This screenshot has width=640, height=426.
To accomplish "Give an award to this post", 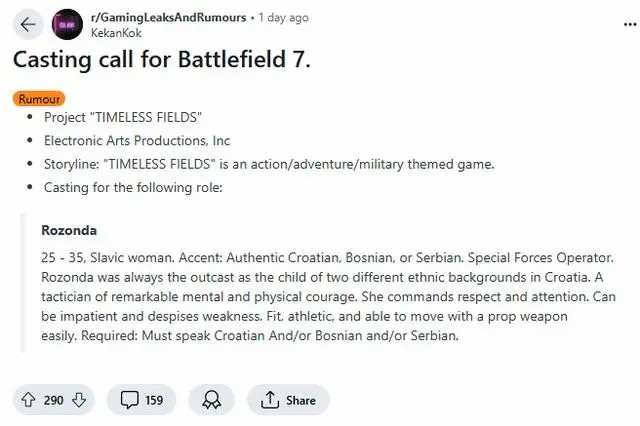I will [x=212, y=400].
